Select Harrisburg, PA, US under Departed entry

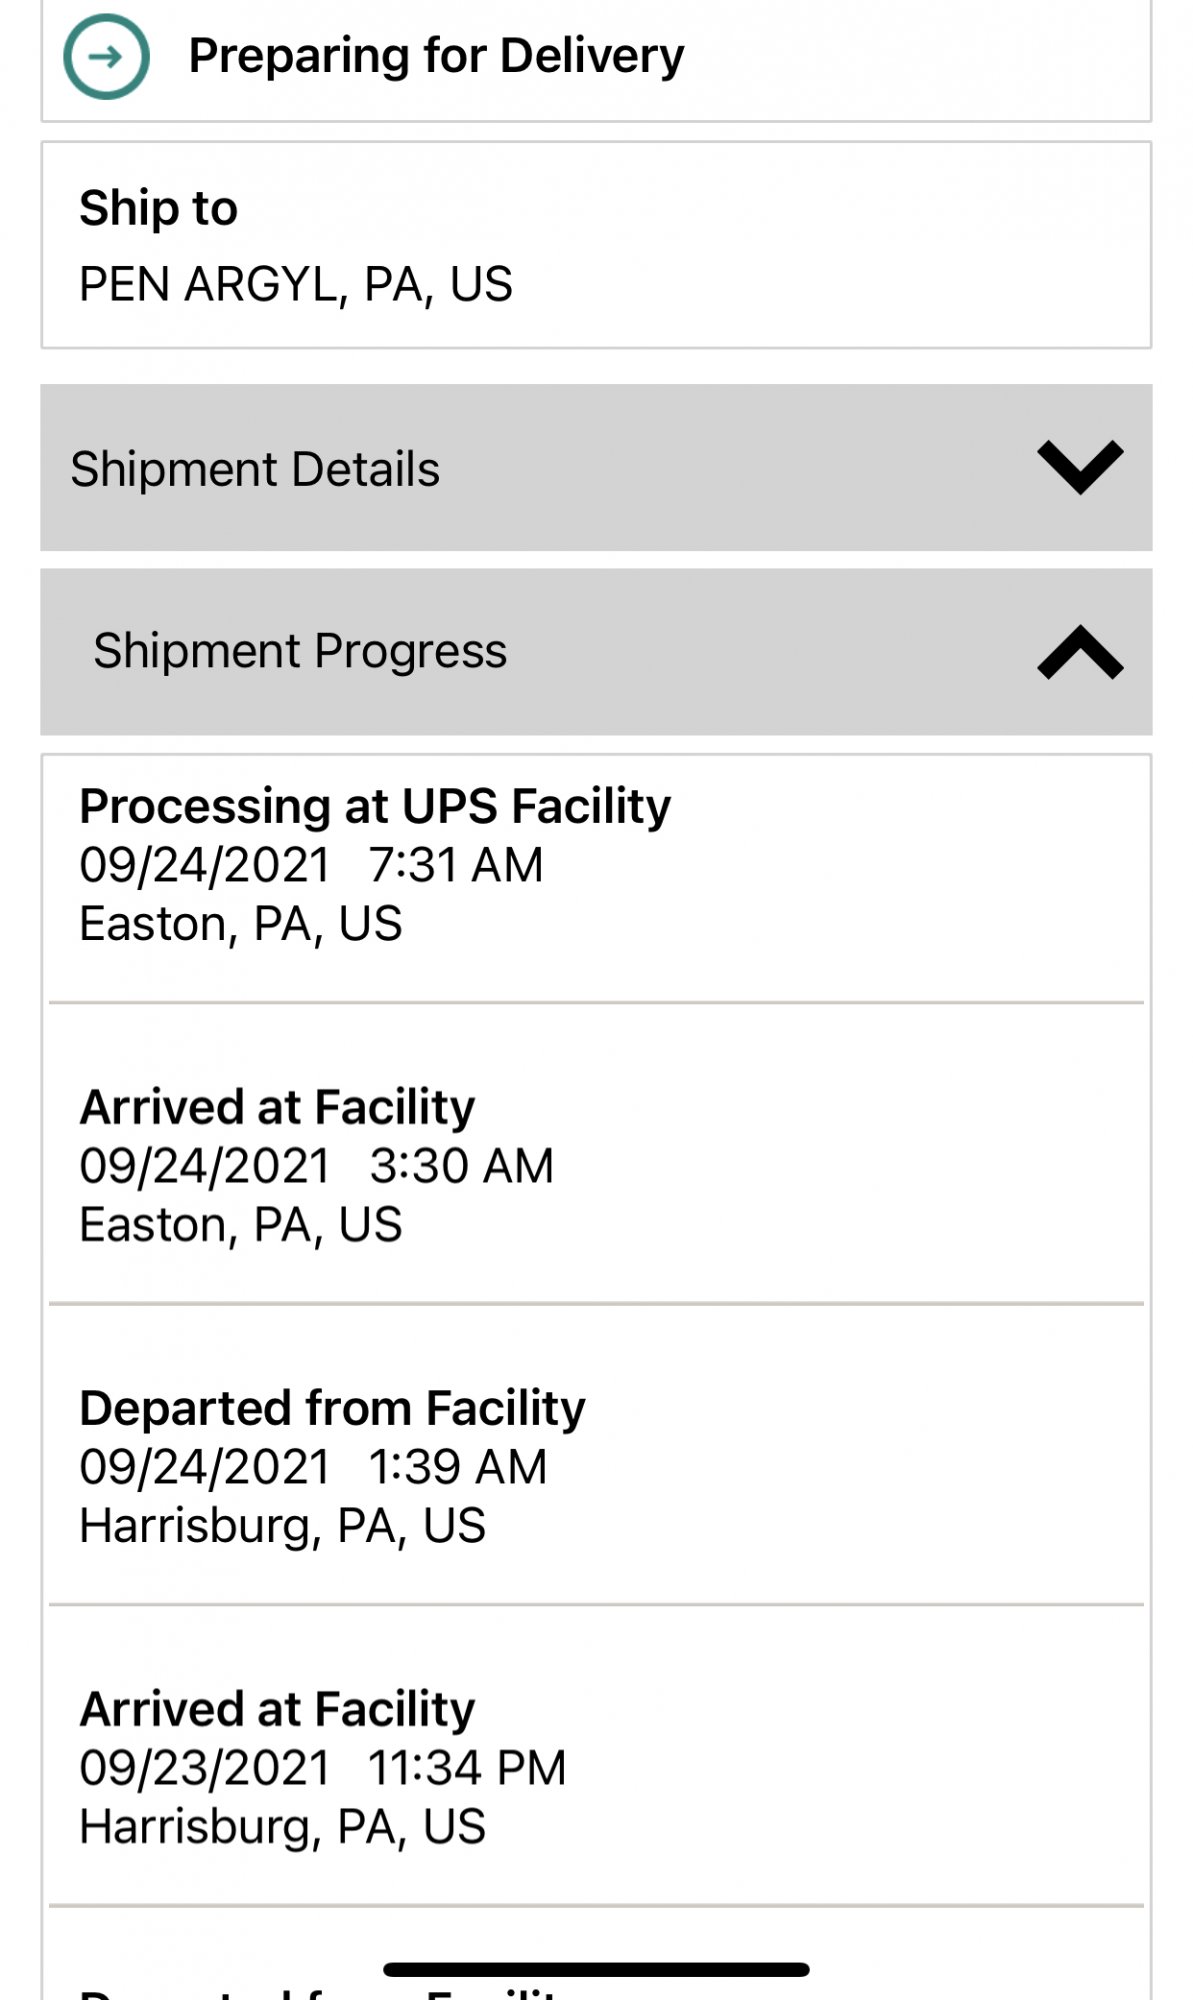(x=283, y=1527)
